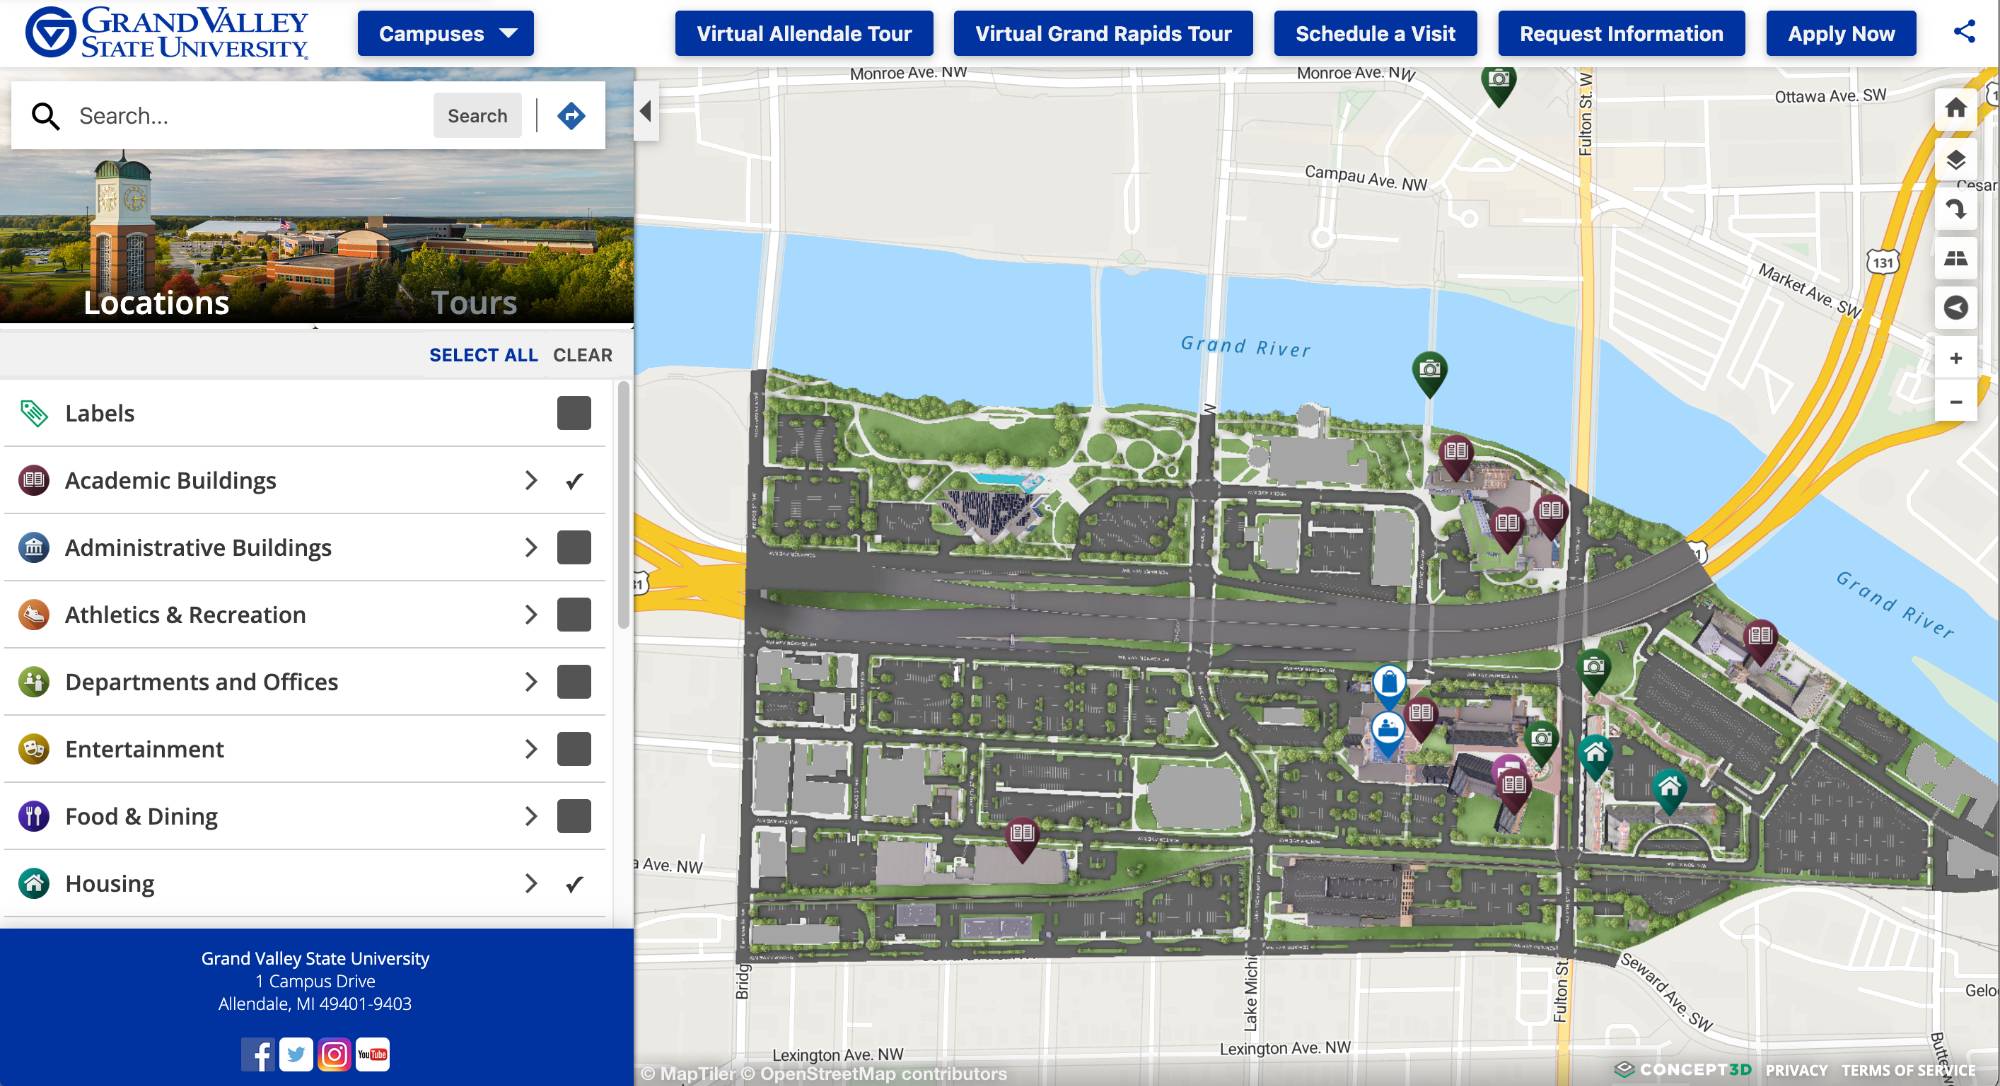The width and height of the screenshot is (2000, 1086).
Task: Click the SELECT ALL link
Action: (483, 355)
